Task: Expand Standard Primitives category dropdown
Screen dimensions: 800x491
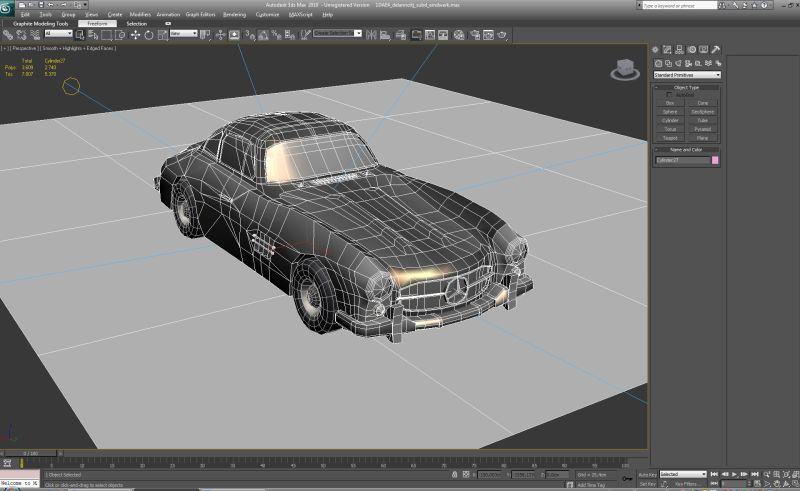Action: (687, 75)
